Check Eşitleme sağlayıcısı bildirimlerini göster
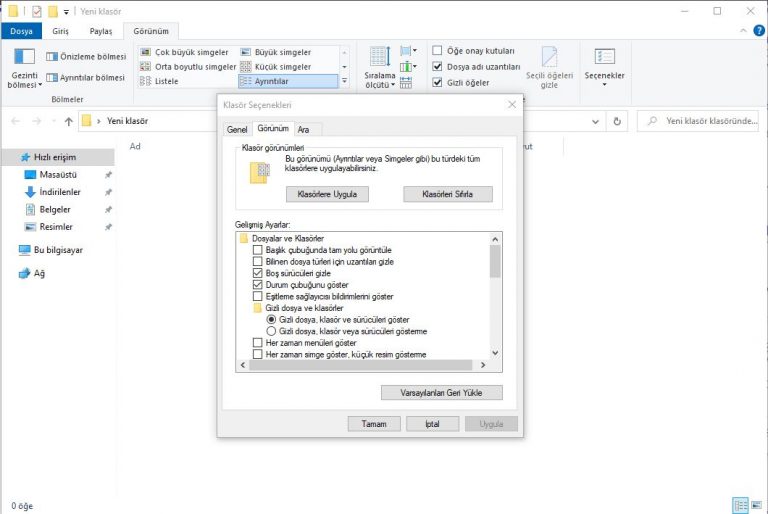Viewport: 768px width, 514px height. pos(258,296)
